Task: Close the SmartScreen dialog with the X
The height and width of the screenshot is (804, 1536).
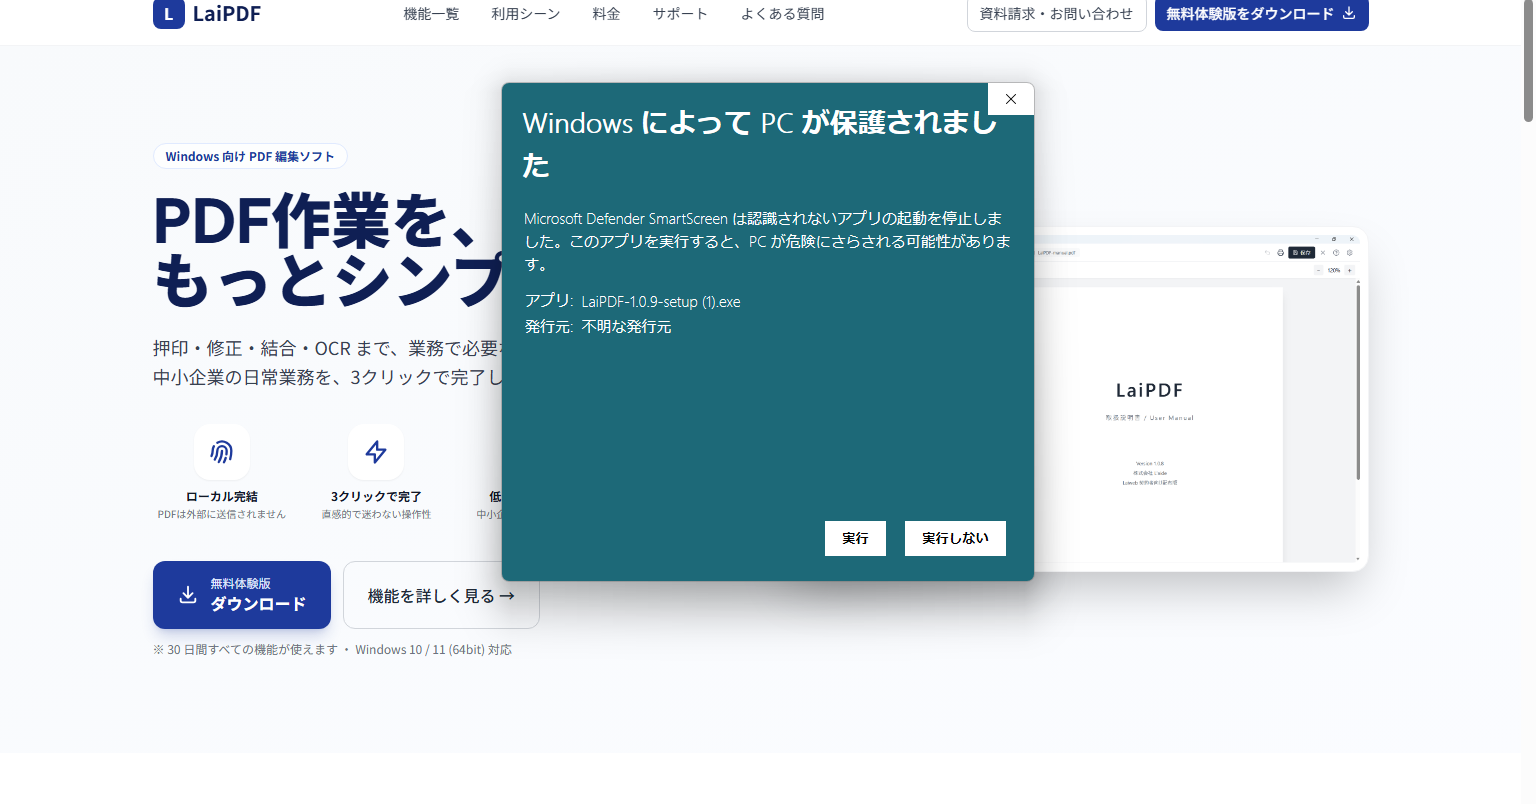Action: pos(1011,99)
